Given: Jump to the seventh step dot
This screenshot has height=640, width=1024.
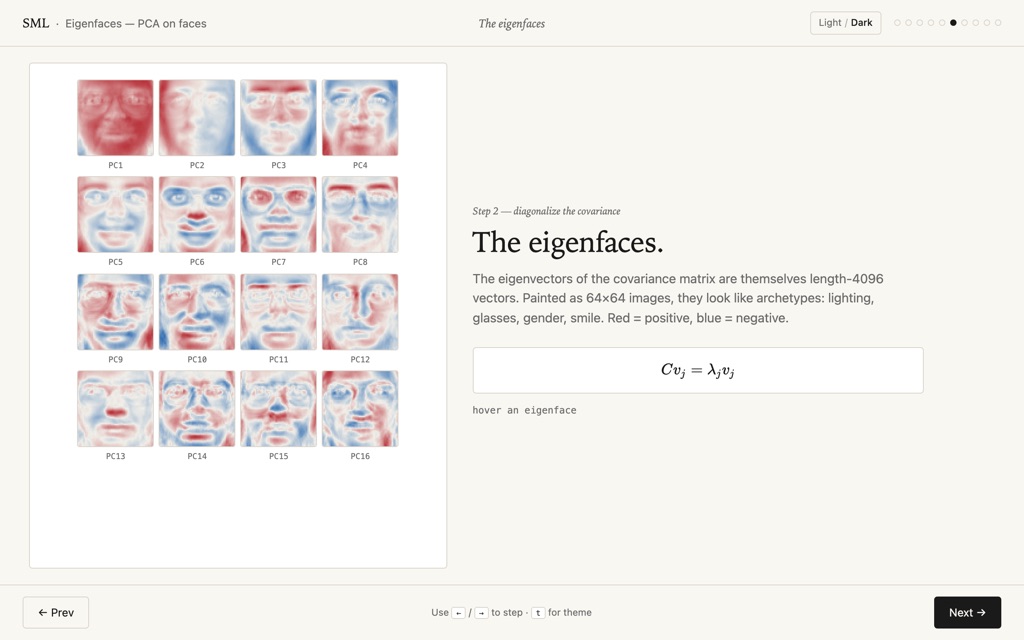Looking at the screenshot, I should point(965,23).
